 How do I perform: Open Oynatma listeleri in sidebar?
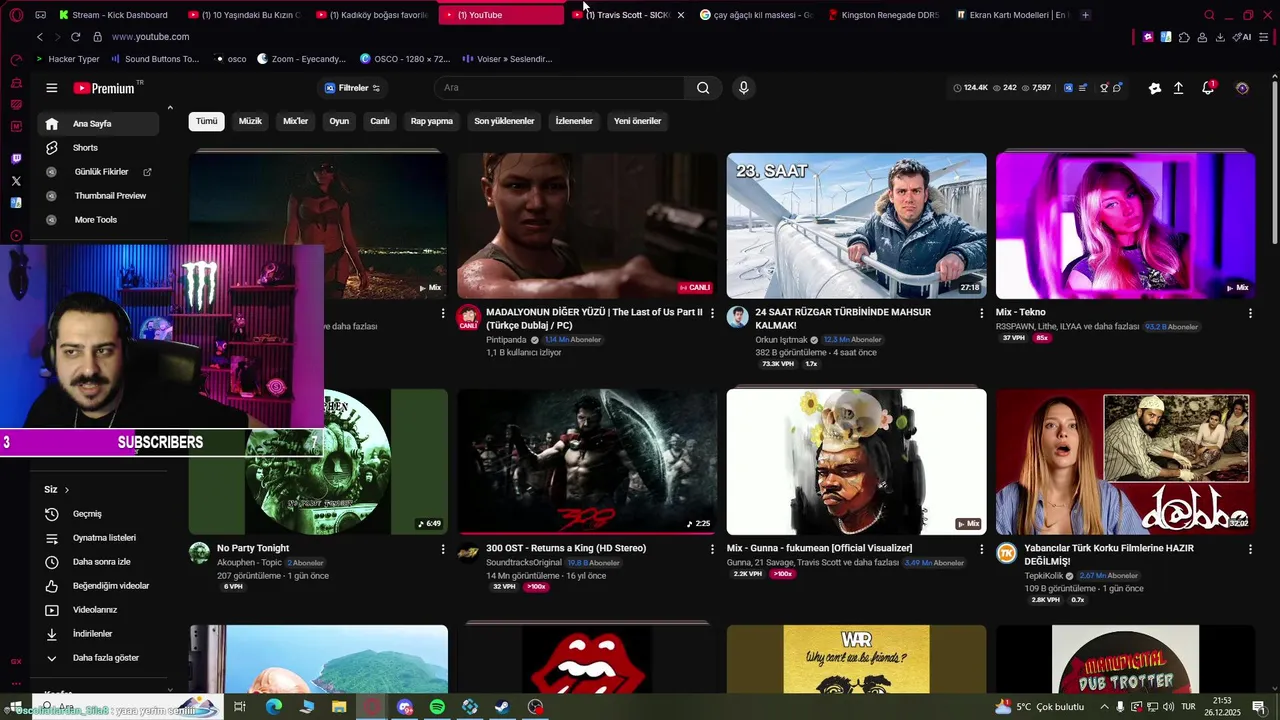(98, 538)
